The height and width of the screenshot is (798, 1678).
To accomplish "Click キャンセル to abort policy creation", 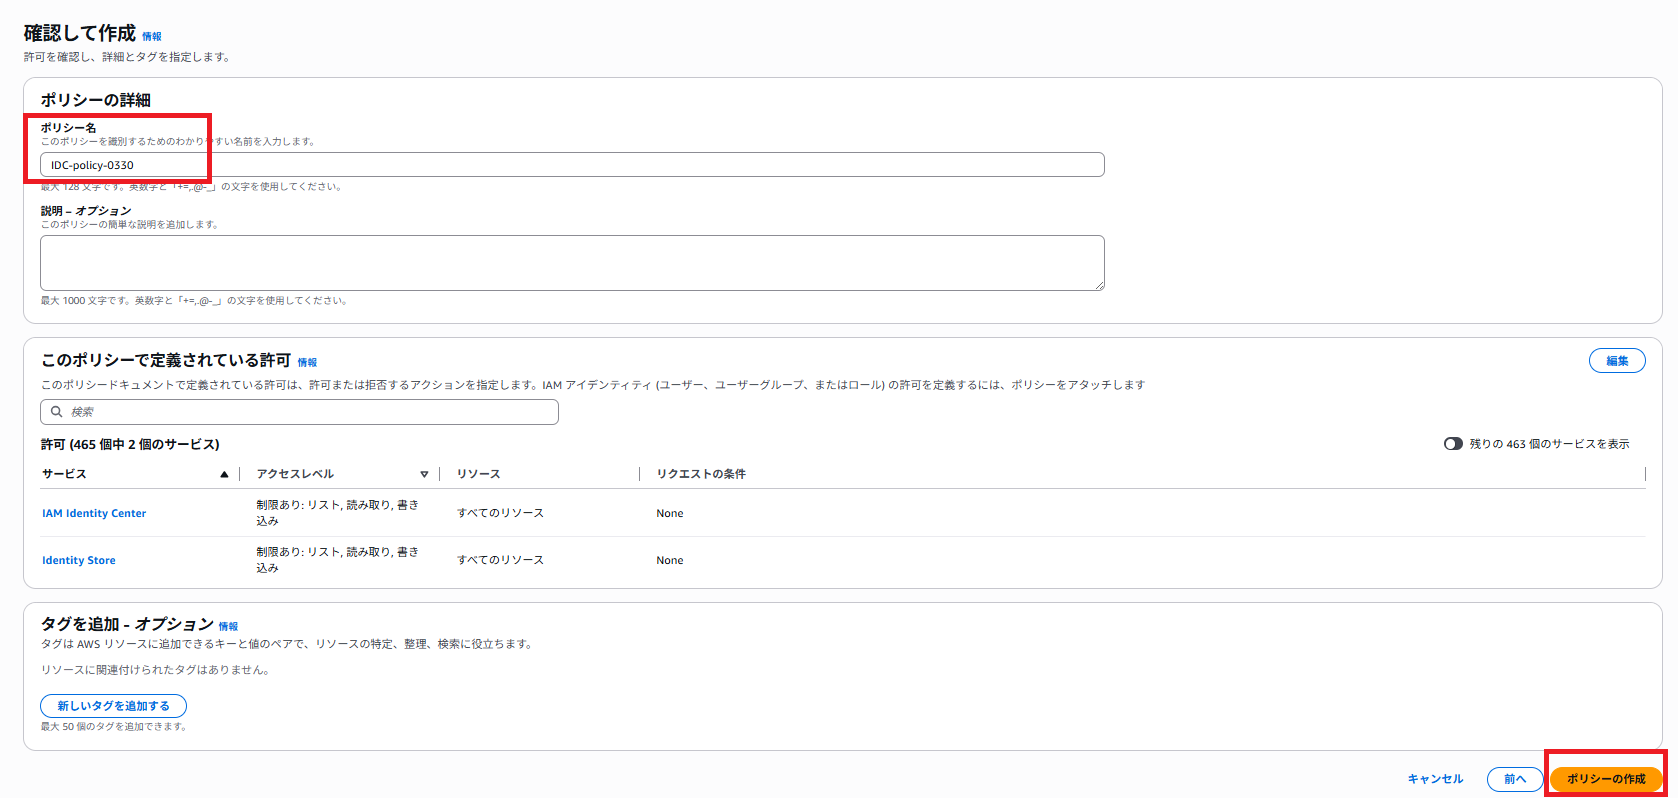I will [1435, 779].
